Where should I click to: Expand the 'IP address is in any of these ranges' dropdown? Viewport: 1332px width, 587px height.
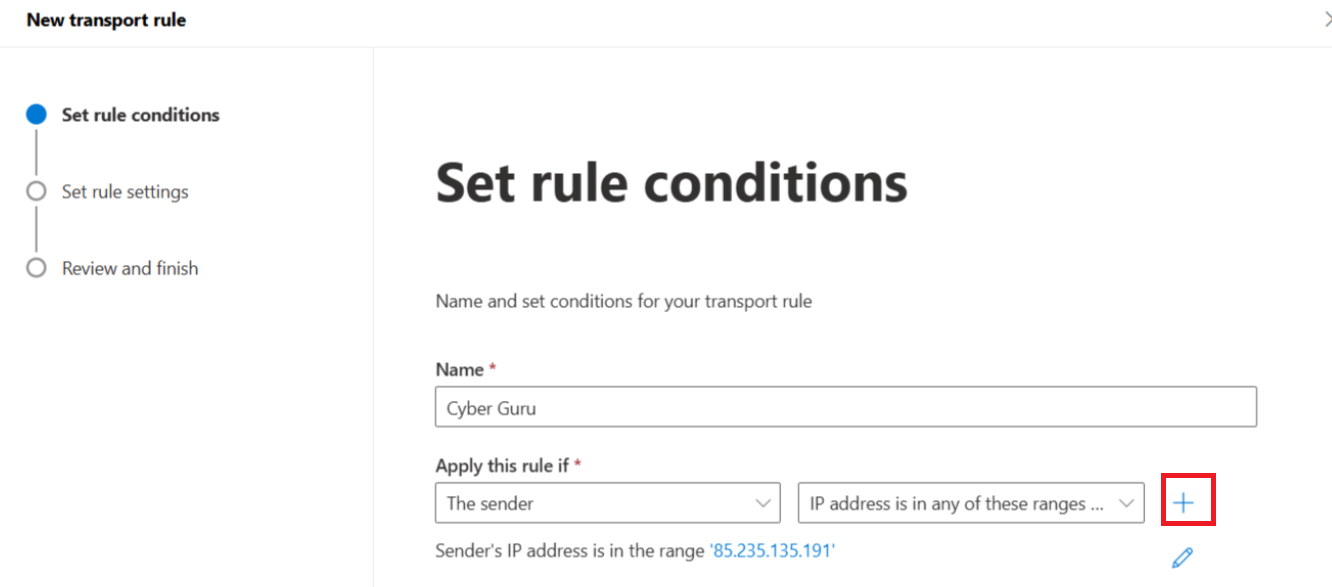click(970, 503)
